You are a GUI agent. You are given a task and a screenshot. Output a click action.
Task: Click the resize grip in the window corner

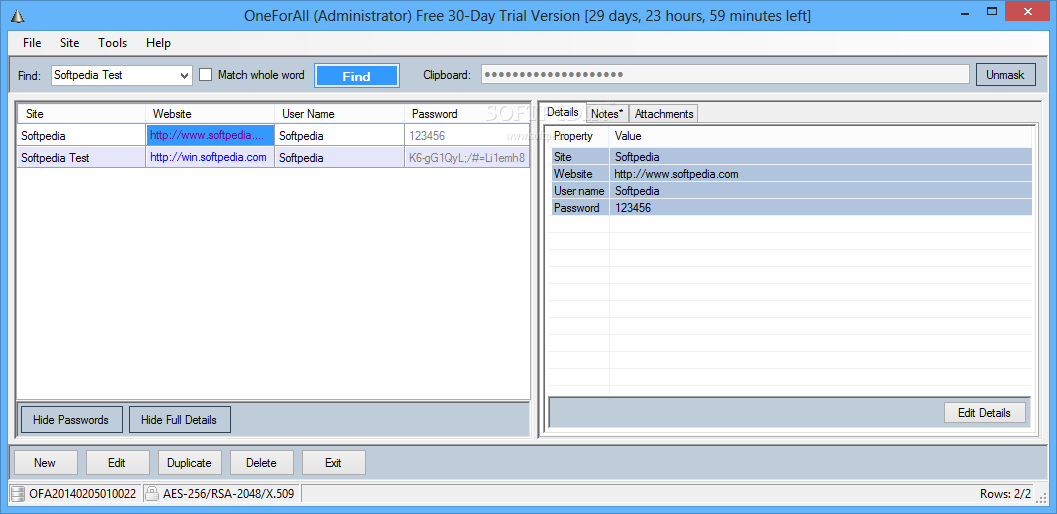1041,498
